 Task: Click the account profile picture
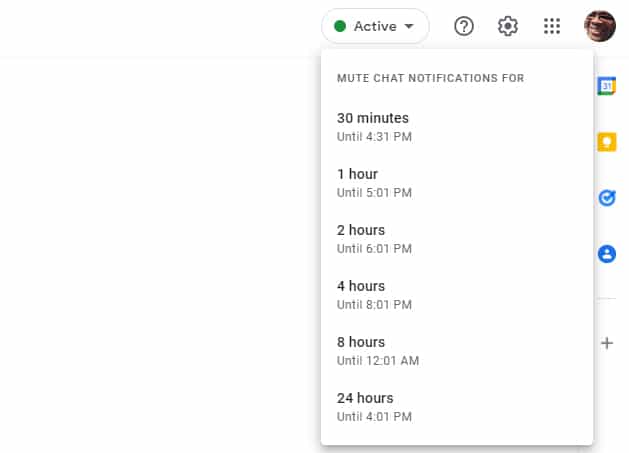pos(600,26)
